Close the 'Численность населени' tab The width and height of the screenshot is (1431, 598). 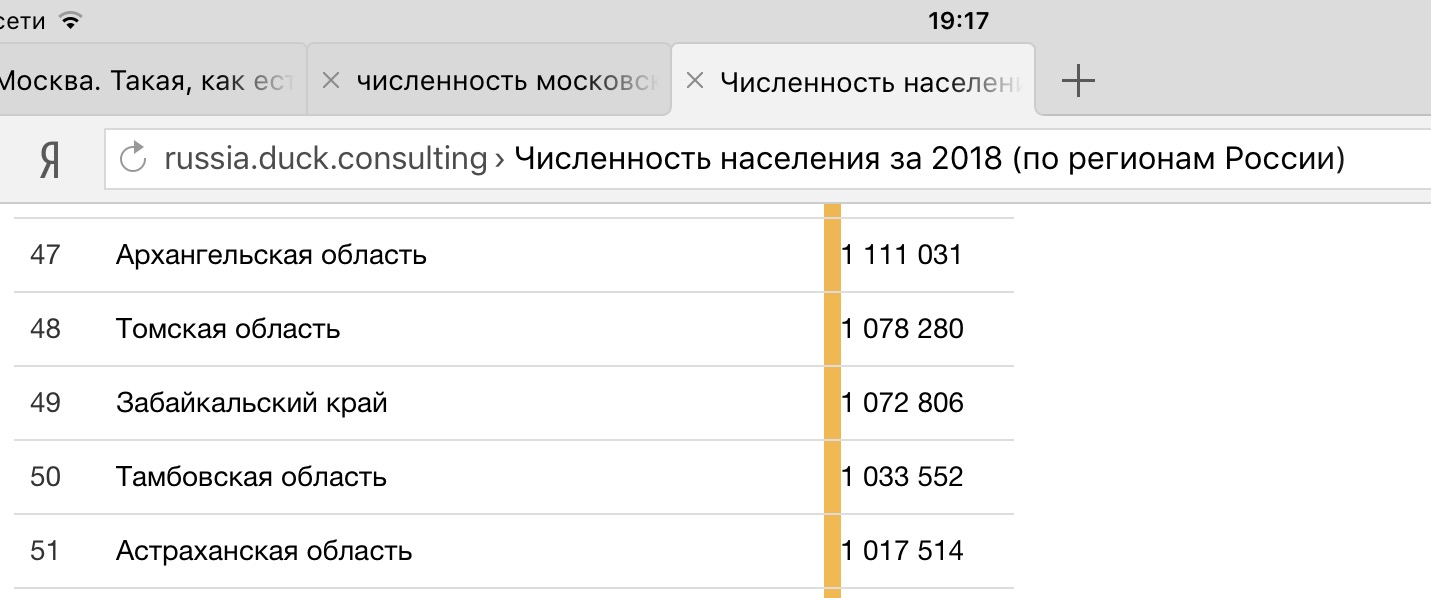pyautogui.click(x=696, y=81)
